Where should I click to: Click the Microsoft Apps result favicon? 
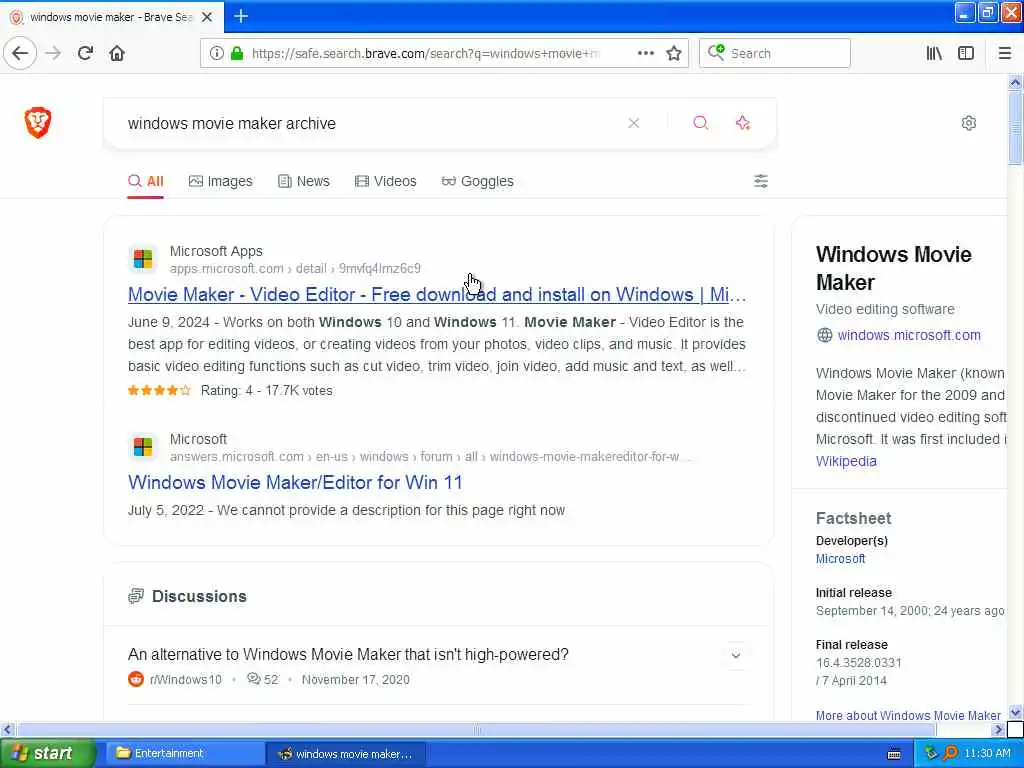pyautogui.click(x=143, y=259)
